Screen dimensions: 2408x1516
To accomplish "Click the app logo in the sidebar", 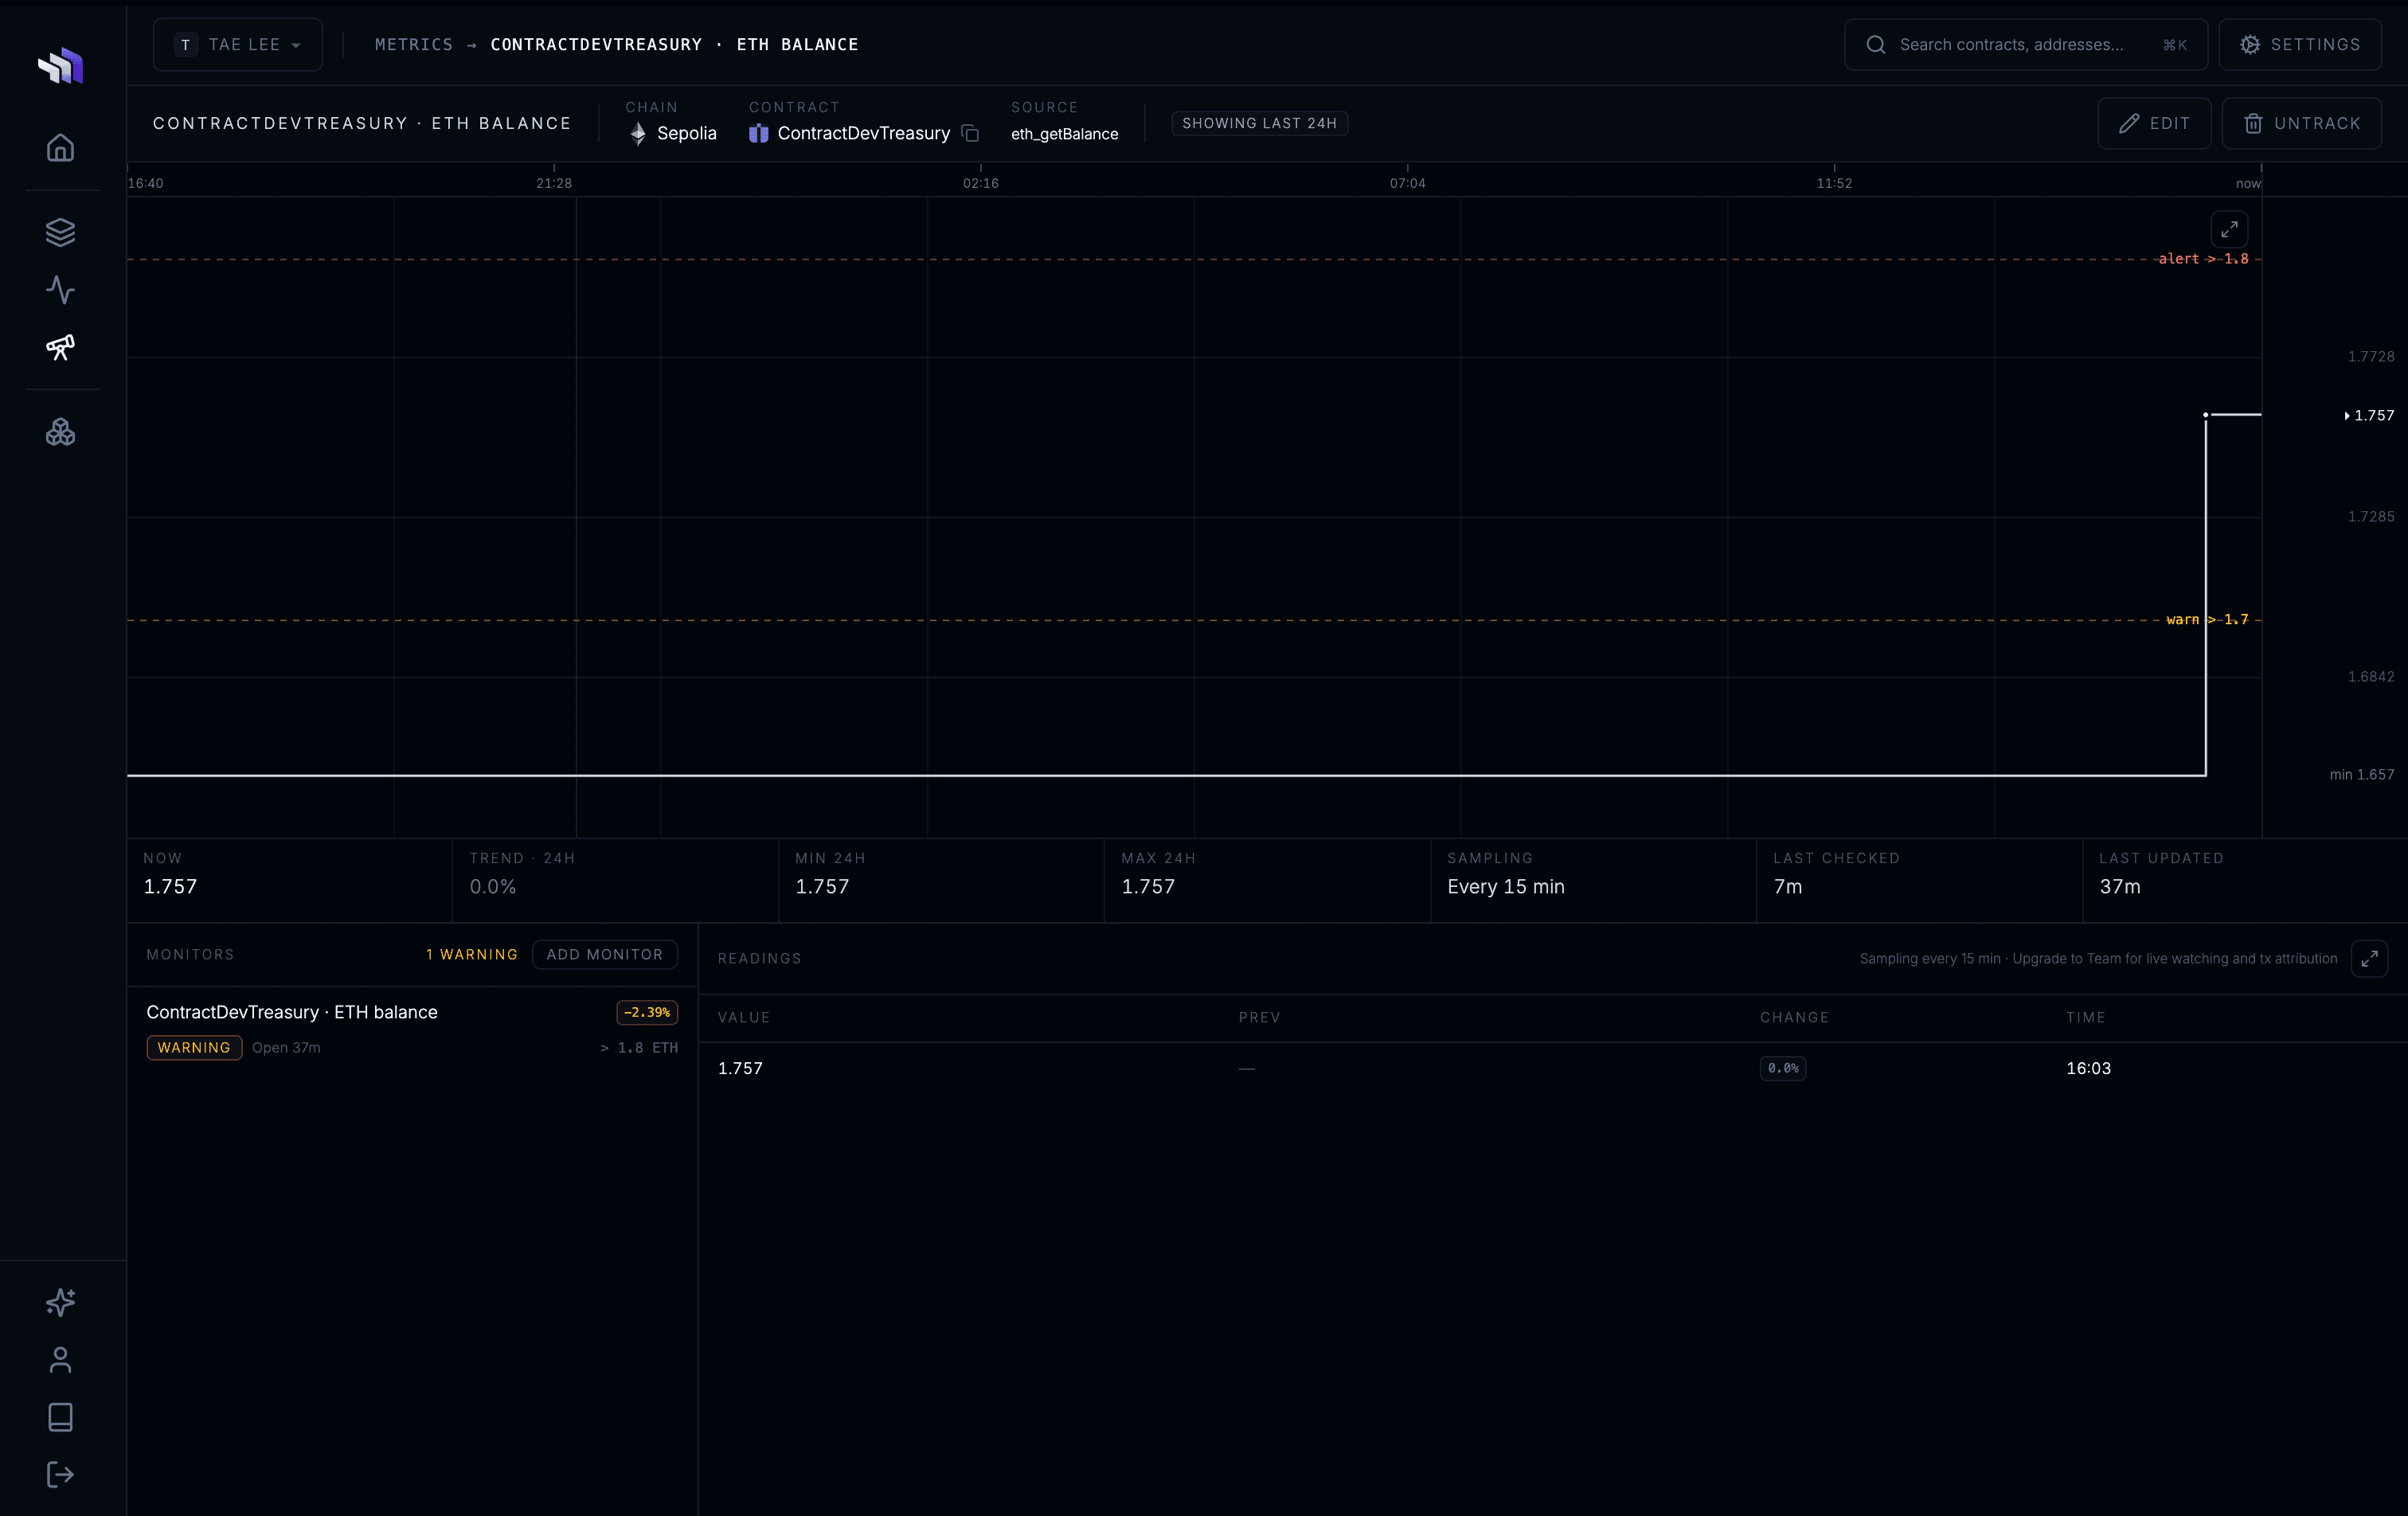I will click(x=61, y=66).
